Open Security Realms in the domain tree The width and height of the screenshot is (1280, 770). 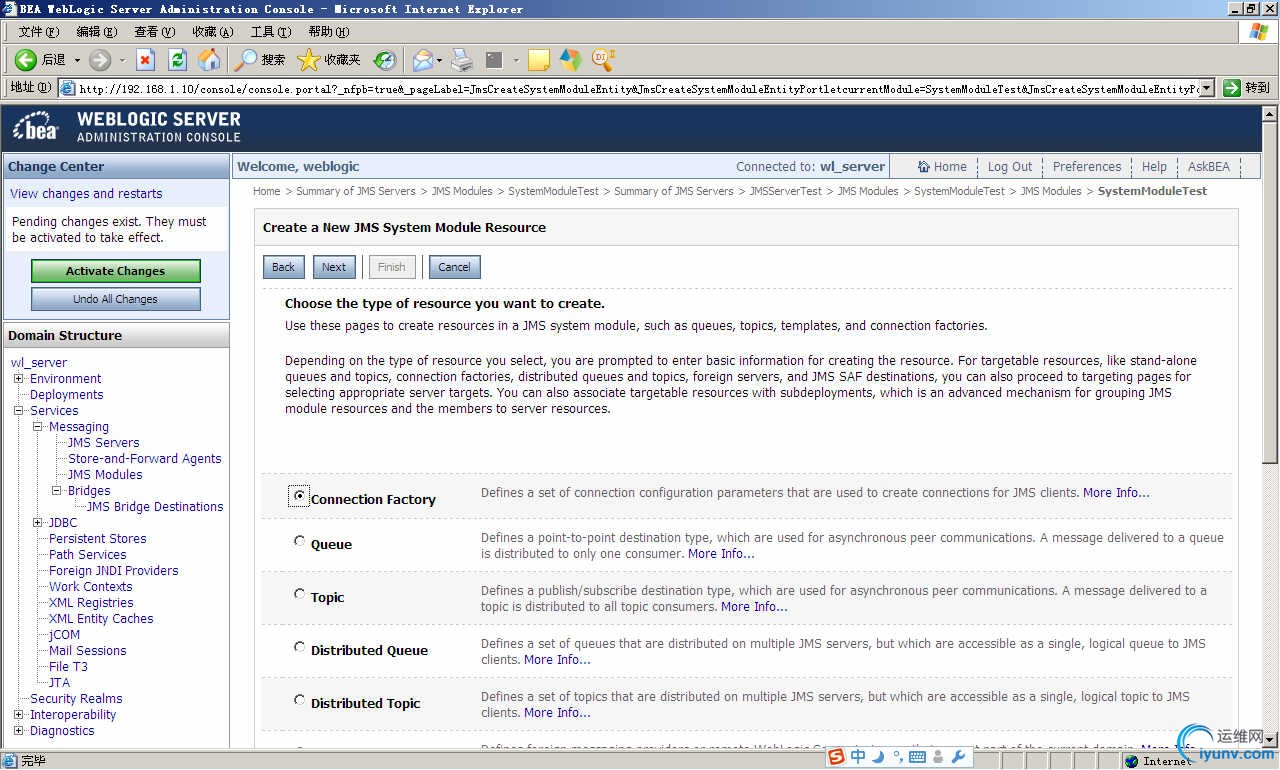tap(76, 699)
